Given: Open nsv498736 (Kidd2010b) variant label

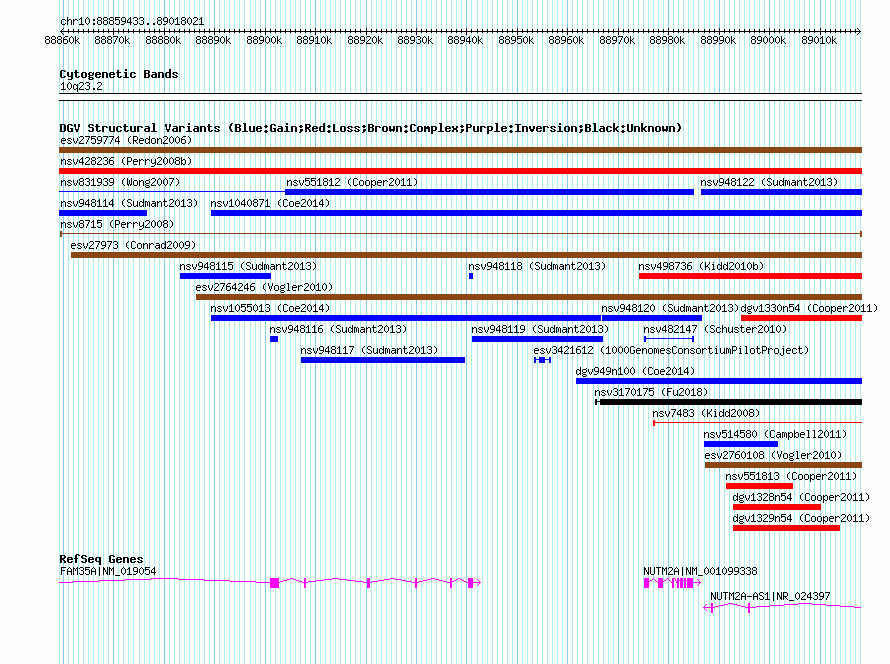Looking at the screenshot, I should click(x=701, y=266).
